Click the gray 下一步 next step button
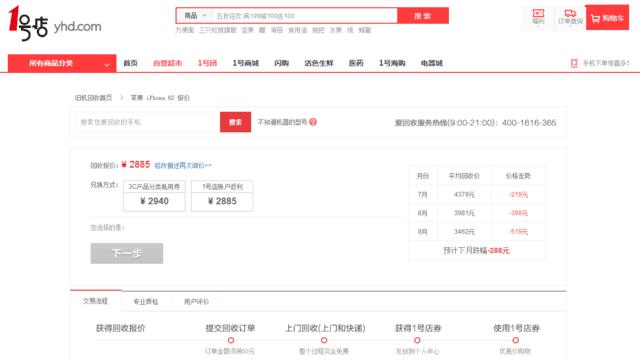Image resolution: width=640 pixels, height=361 pixels. [x=127, y=253]
